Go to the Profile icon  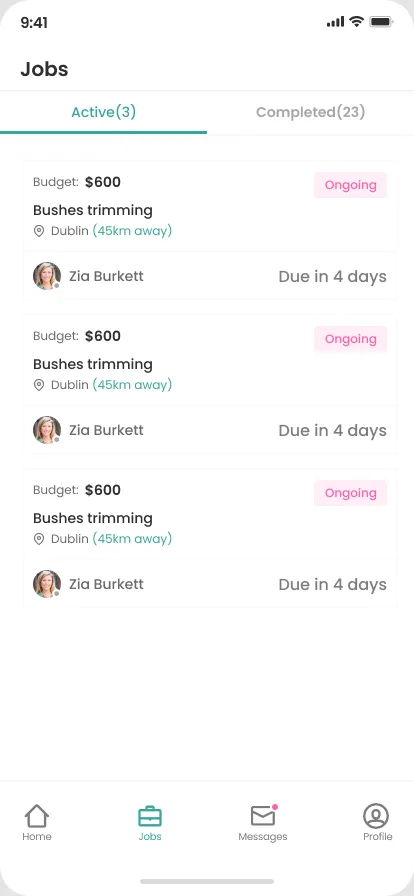pyautogui.click(x=376, y=815)
